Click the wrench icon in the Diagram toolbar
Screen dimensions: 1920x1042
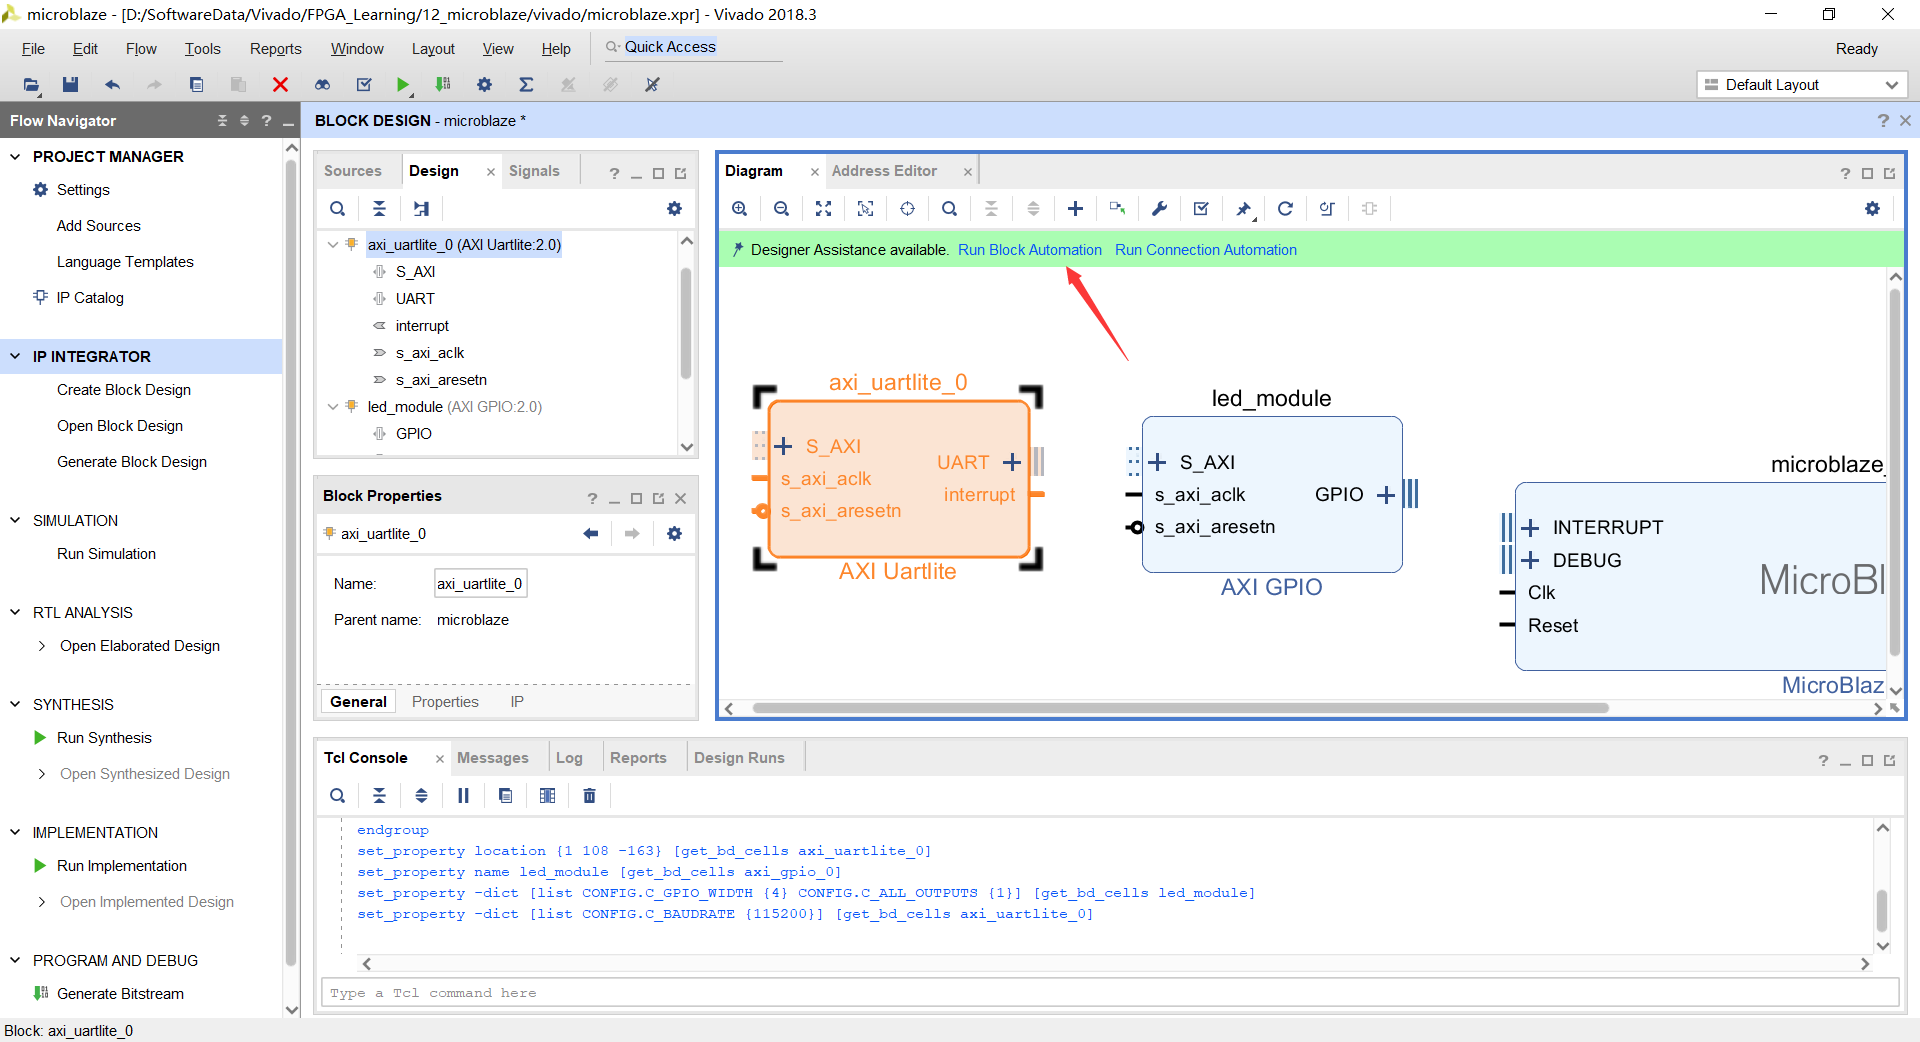1159,209
